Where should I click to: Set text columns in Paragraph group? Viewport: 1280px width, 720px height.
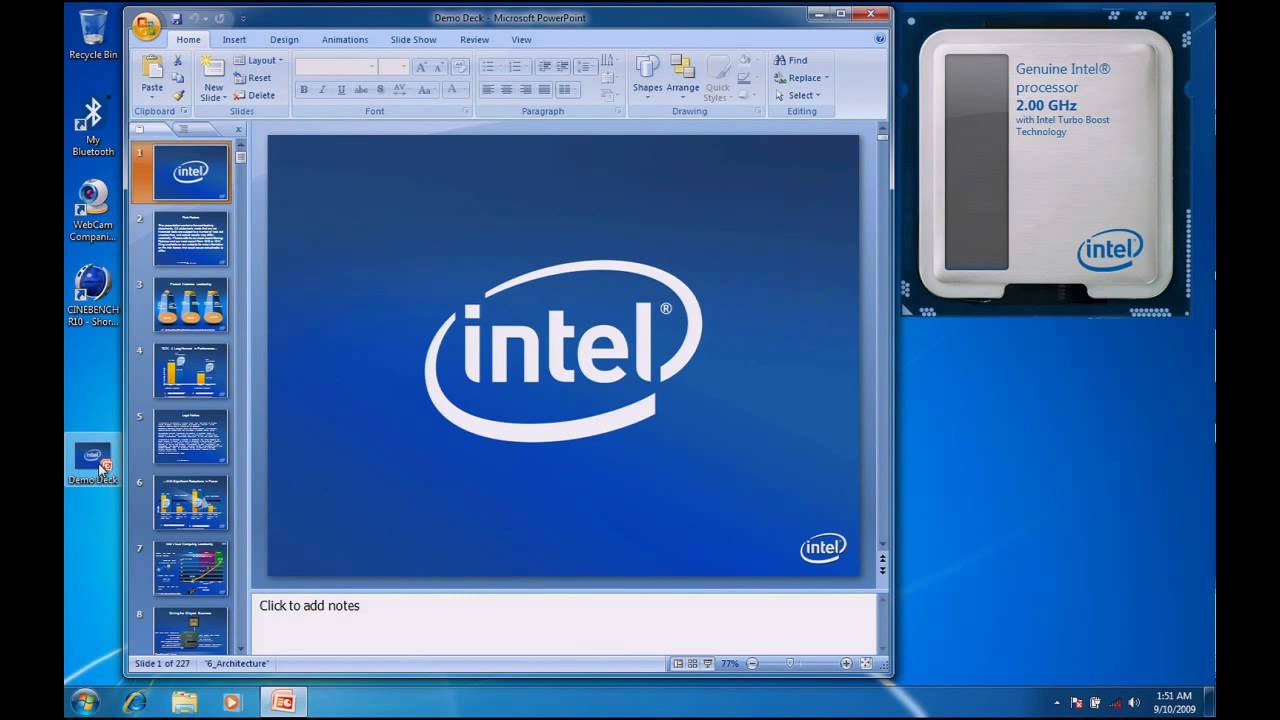[567, 90]
